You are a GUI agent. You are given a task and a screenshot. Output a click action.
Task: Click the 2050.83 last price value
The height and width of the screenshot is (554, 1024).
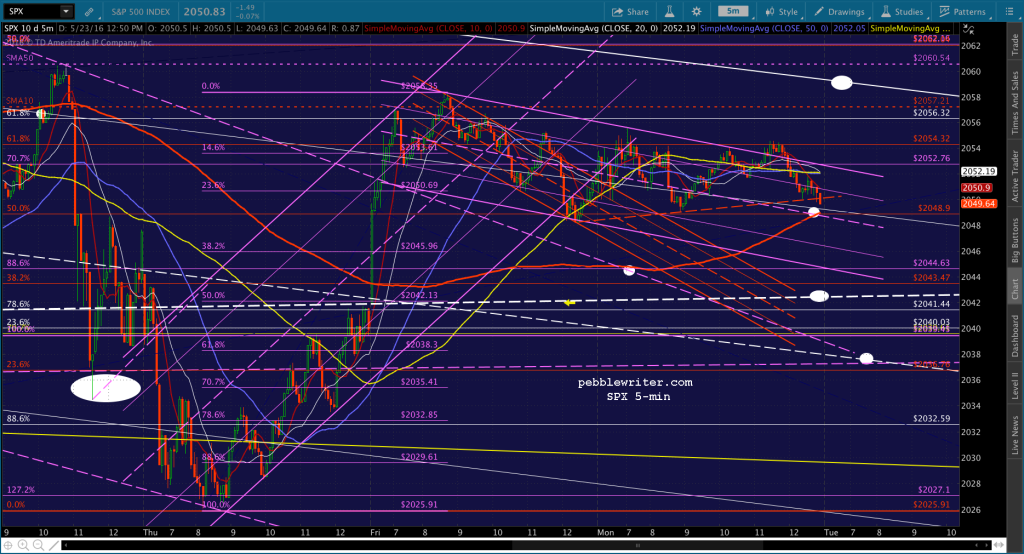(x=204, y=12)
